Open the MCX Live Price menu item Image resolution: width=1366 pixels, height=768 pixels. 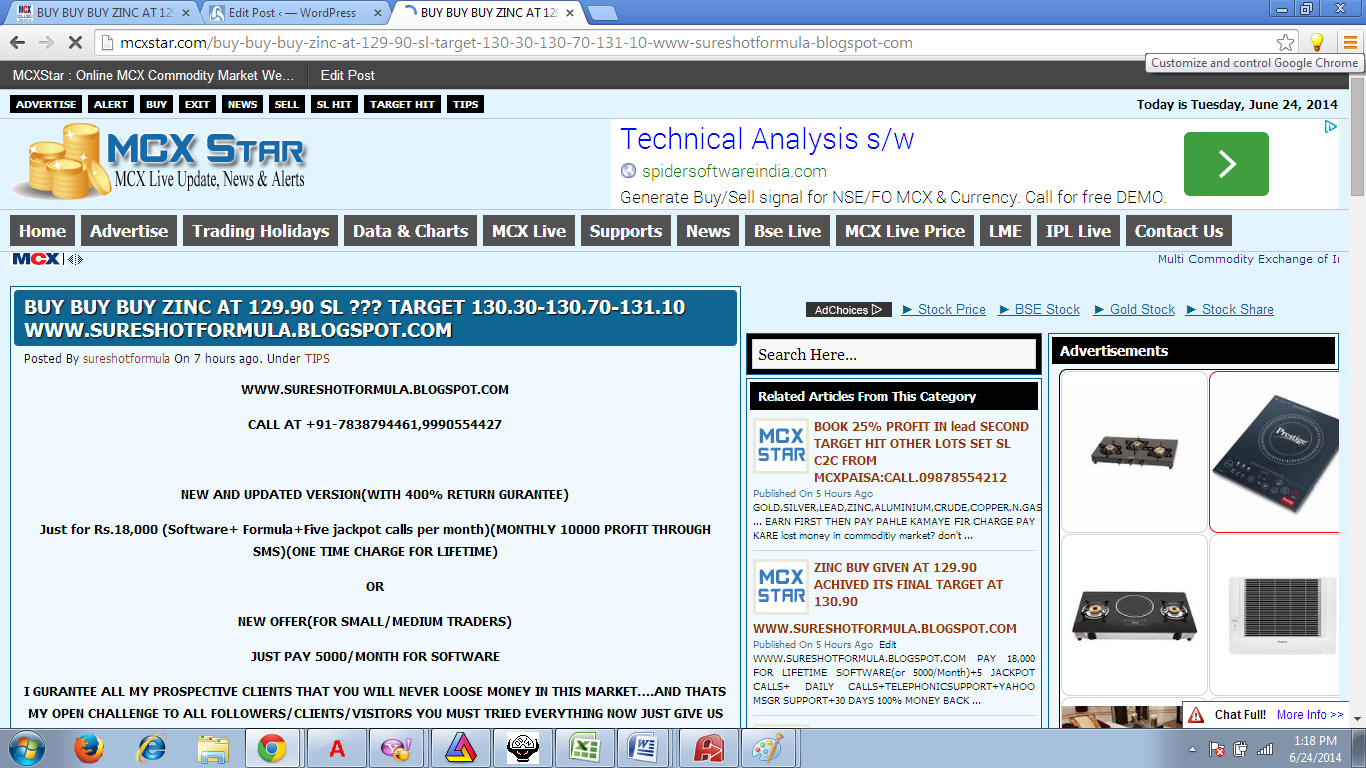(x=905, y=231)
